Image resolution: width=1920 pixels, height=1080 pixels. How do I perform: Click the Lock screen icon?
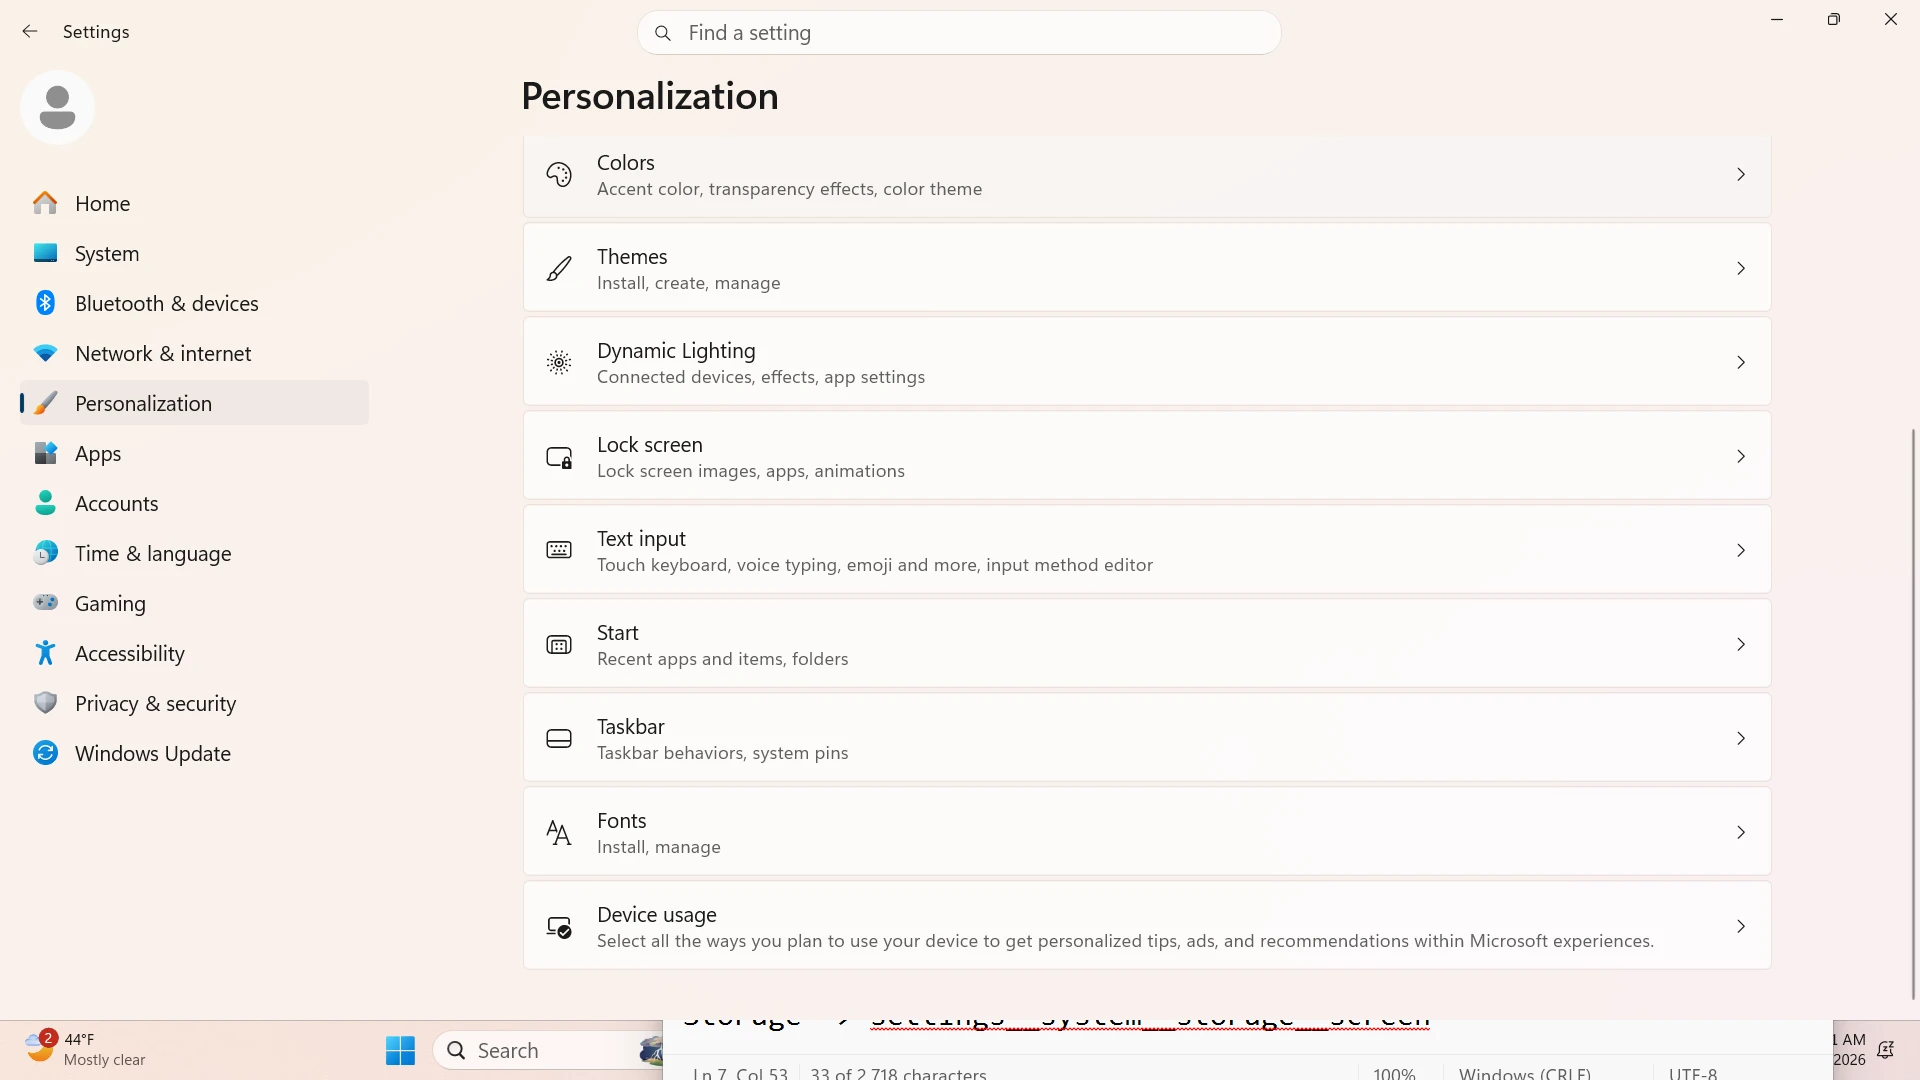tap(559, 457)
